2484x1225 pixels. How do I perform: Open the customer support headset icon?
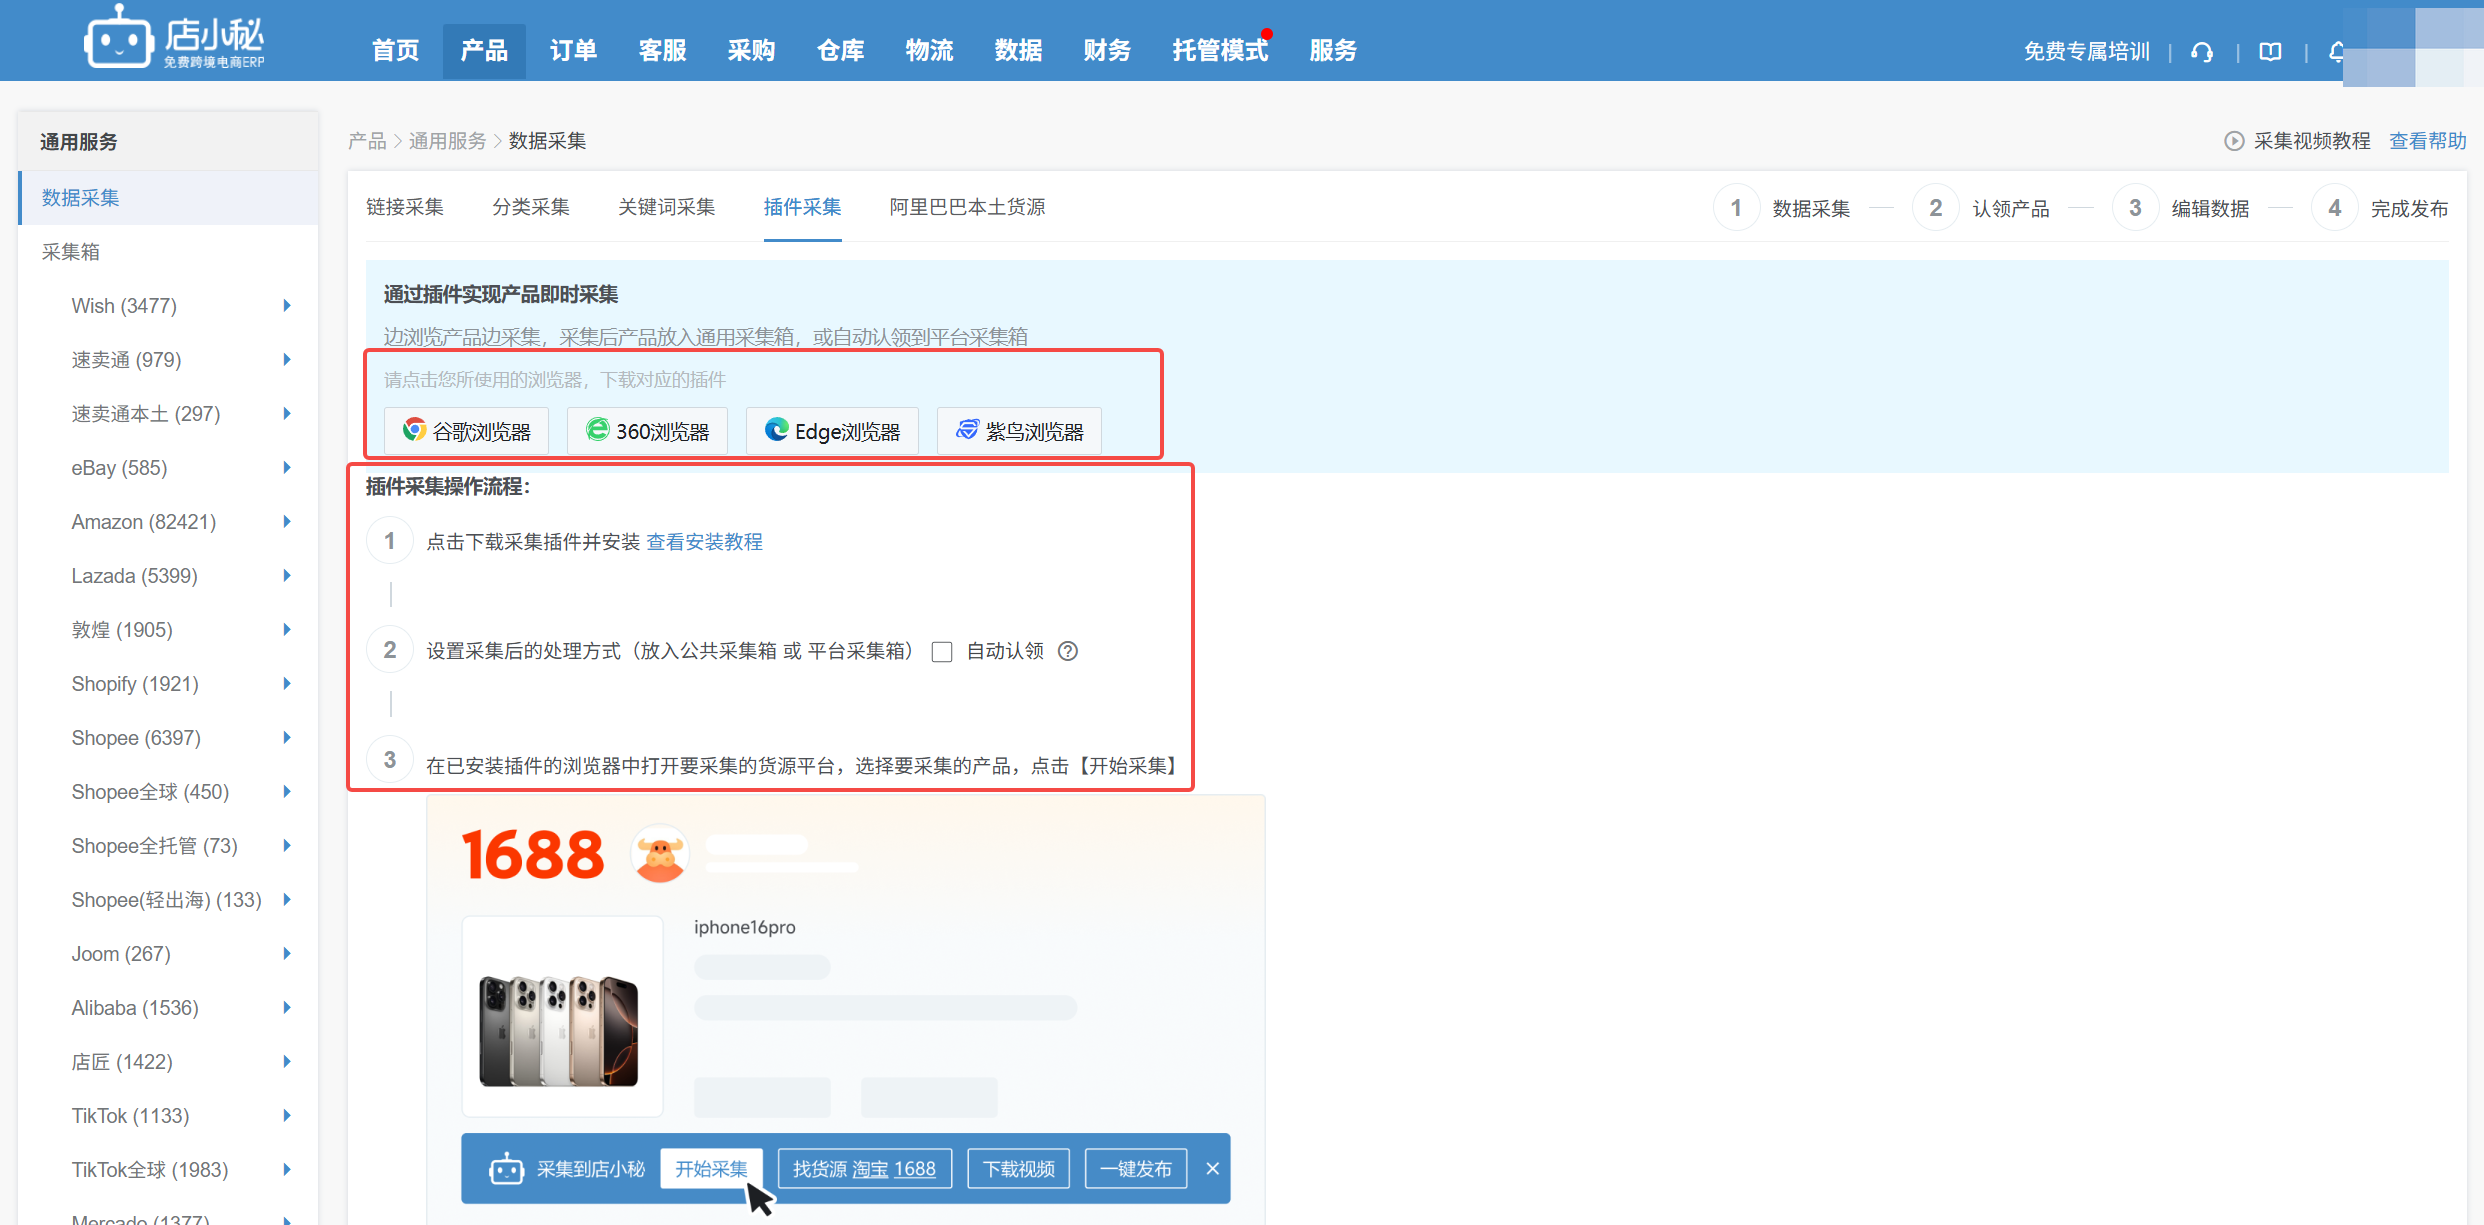[x=2202, y=52]
